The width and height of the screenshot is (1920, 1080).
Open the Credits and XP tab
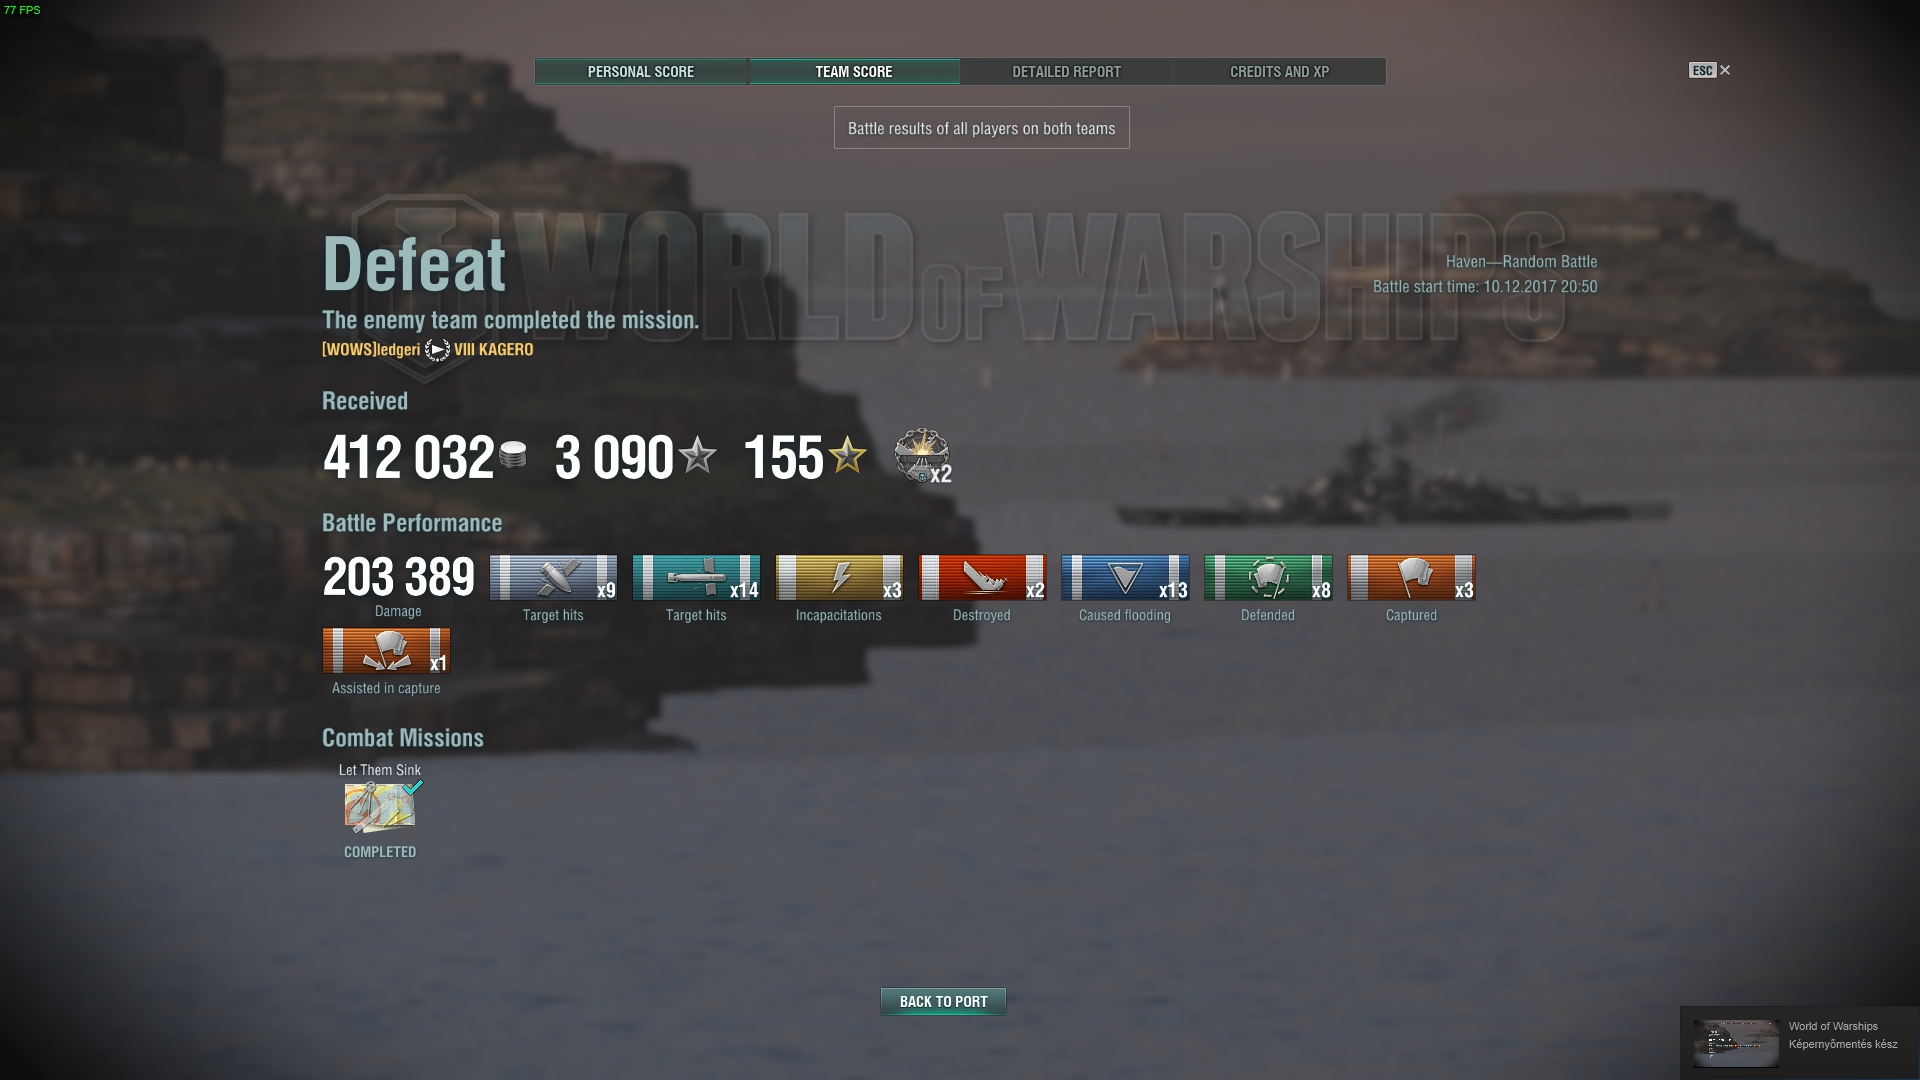[x=1279, y=72]
